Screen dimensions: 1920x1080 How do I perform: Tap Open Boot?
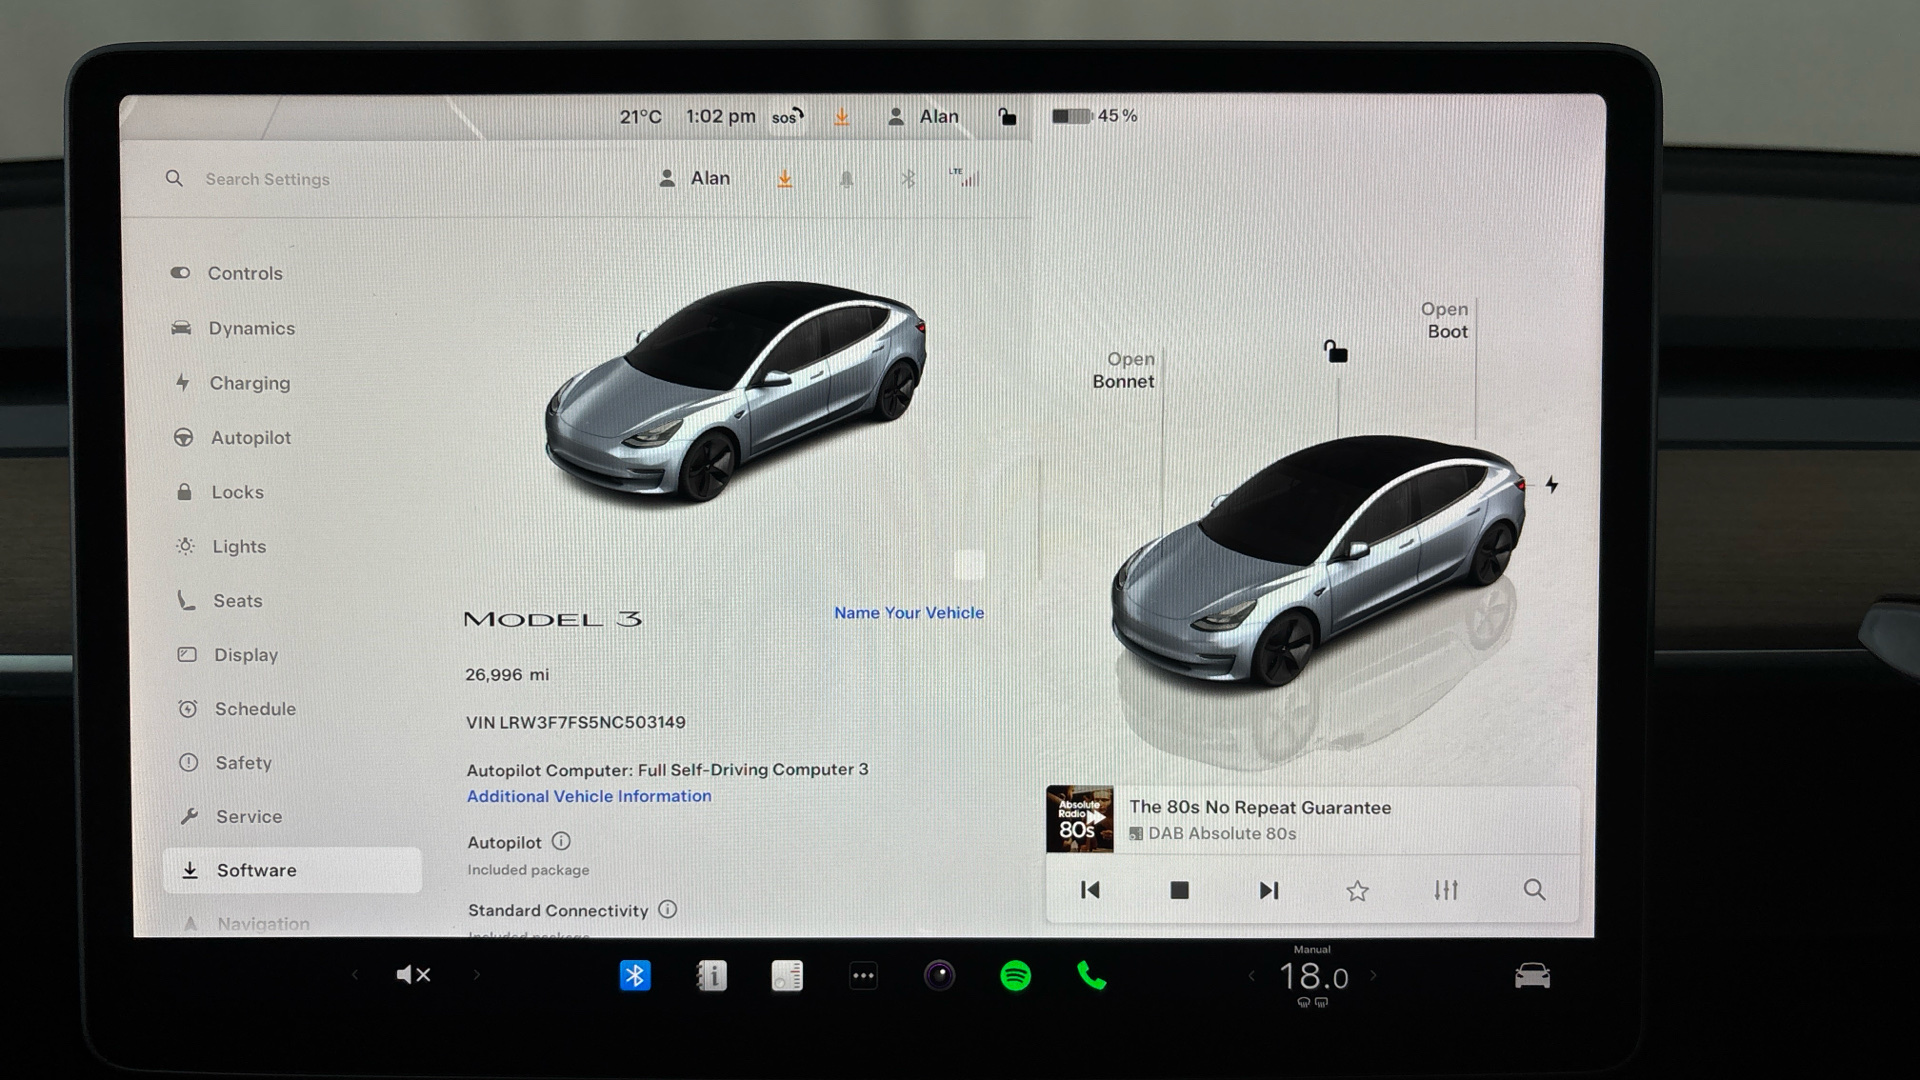tap(1446, 320)
